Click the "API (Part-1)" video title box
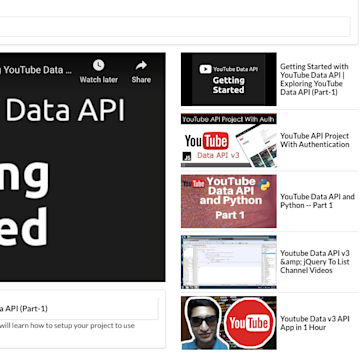The height and width of the screenshot is (360, 360). (x=79, y=309)
